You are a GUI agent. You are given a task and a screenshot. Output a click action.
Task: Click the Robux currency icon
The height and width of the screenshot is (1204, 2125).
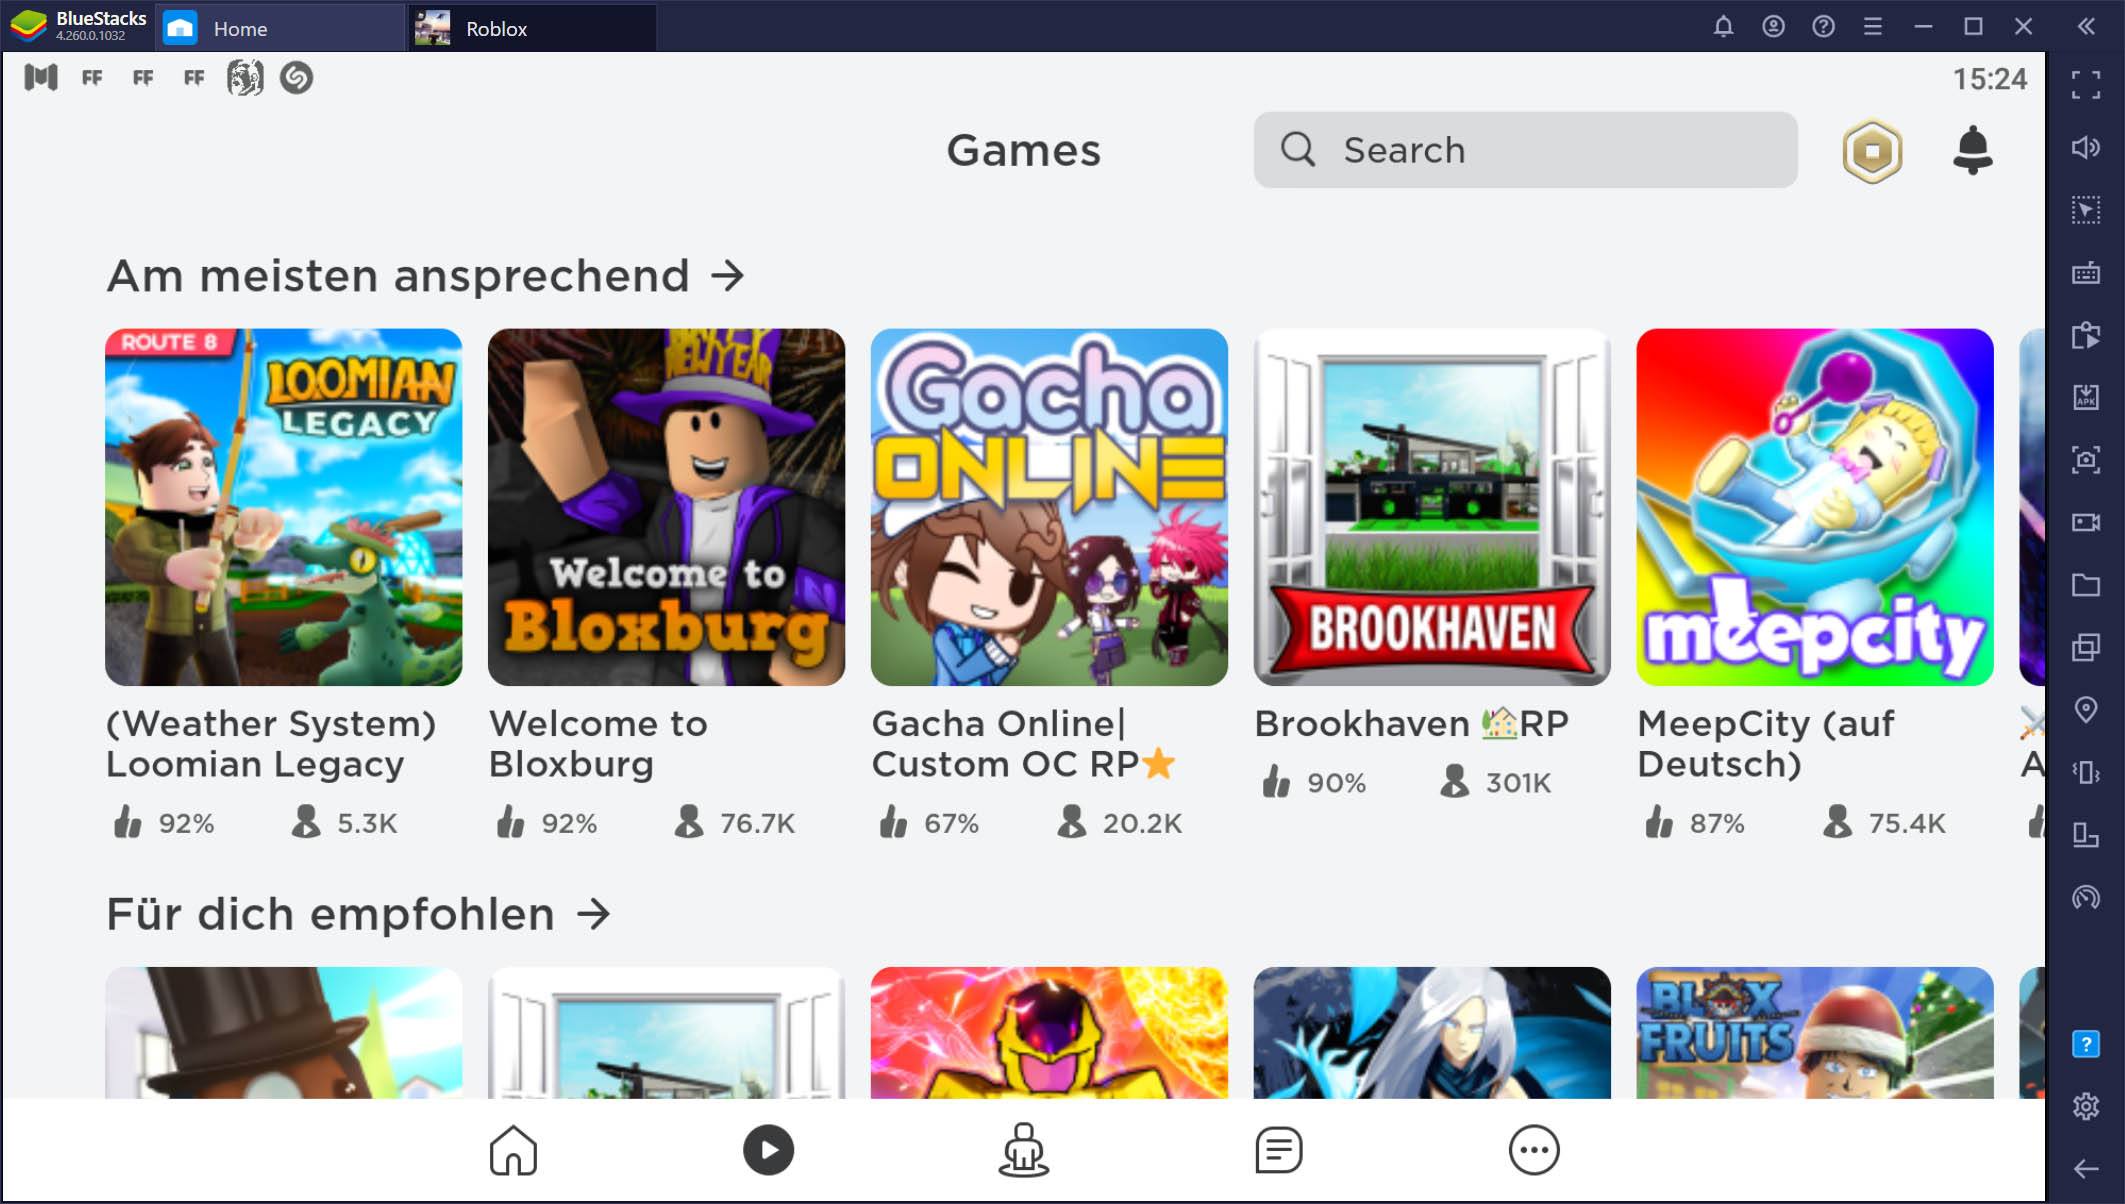tap(1875, 149)
